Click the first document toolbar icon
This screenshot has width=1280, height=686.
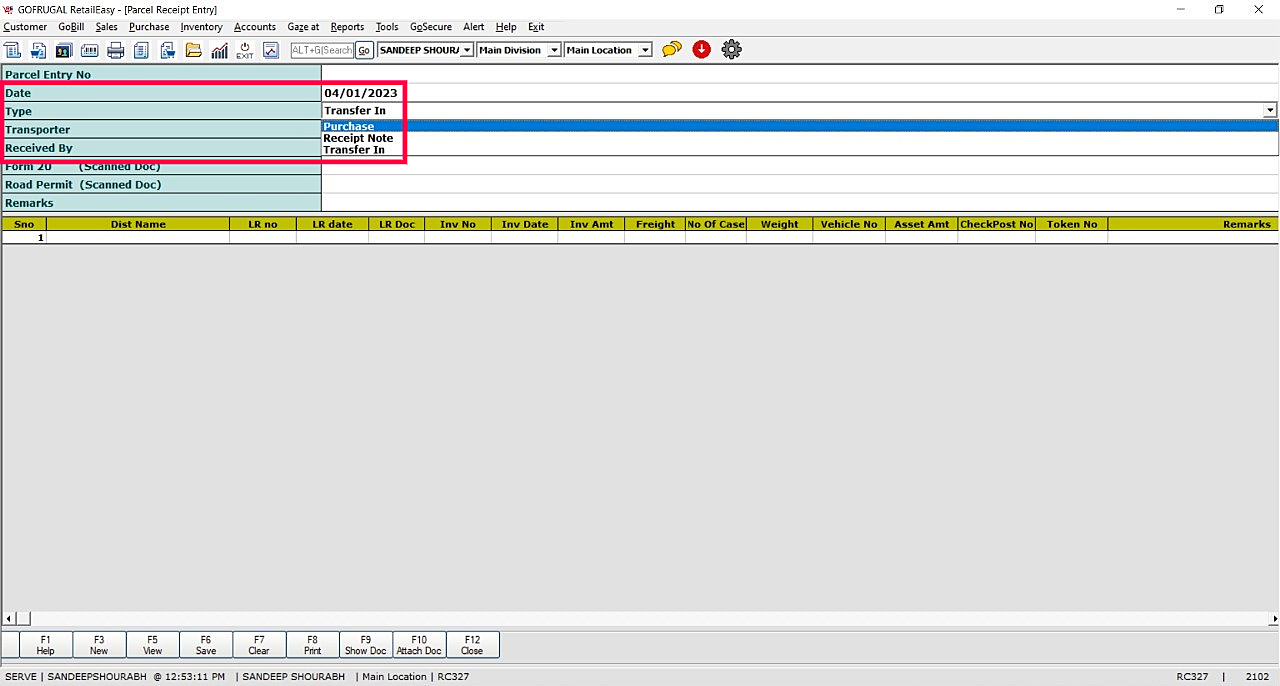click(12, 50)
